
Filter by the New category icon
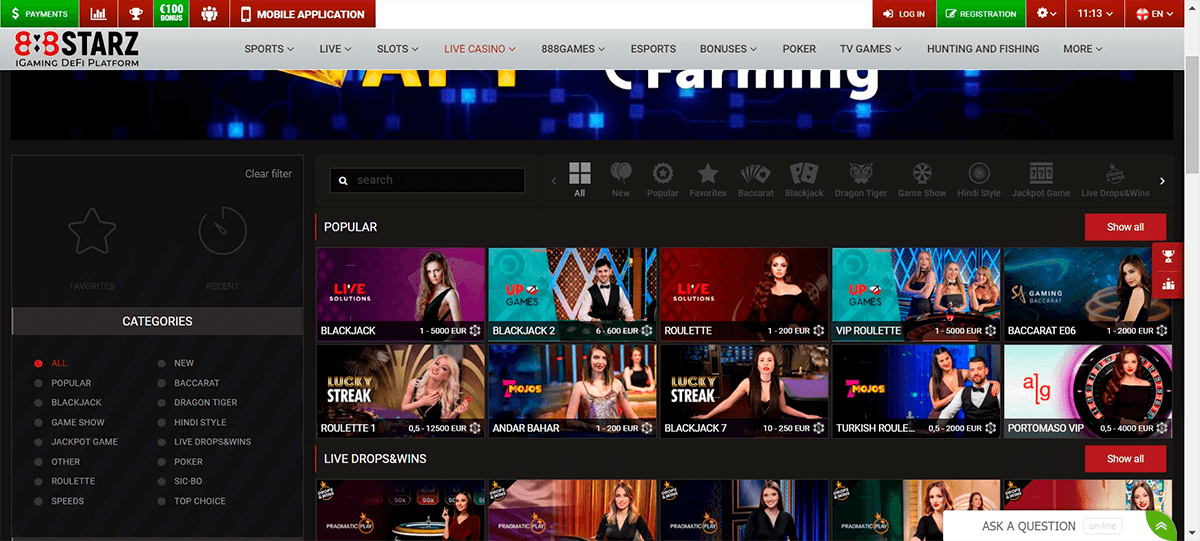coord(621,179)
